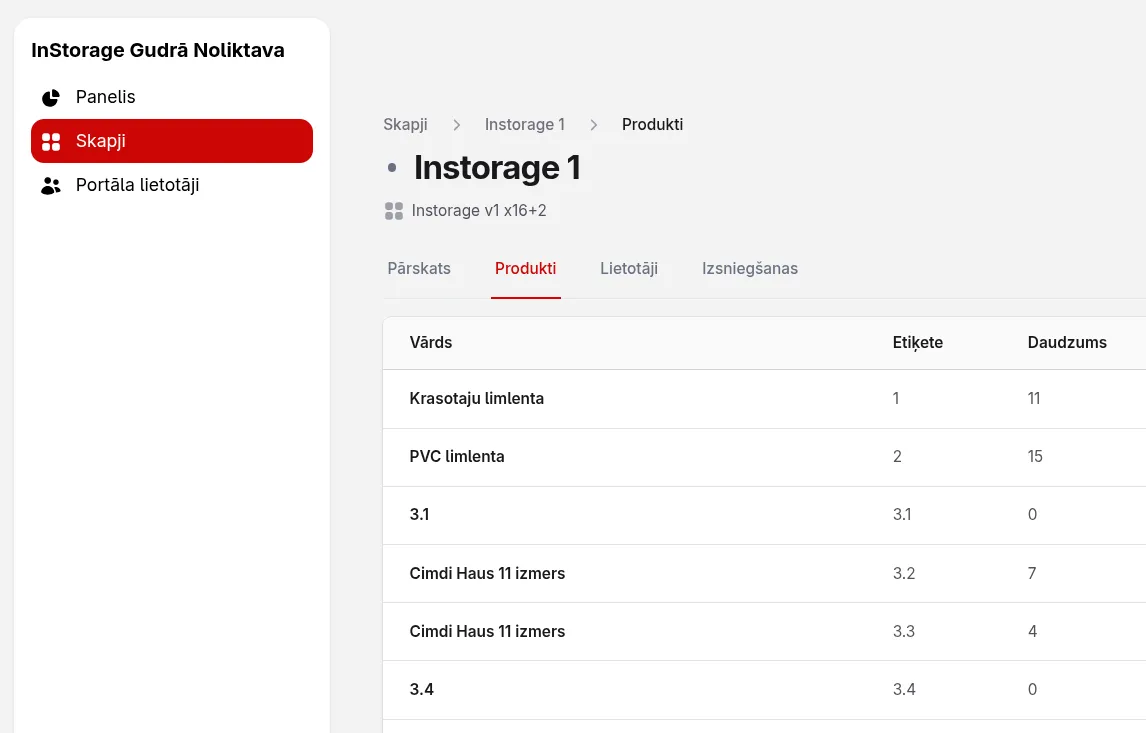Click the Instorage v1 x16+2 model text
The height and width of the screenshot is (733, 1146).
[x=479, y=211]
